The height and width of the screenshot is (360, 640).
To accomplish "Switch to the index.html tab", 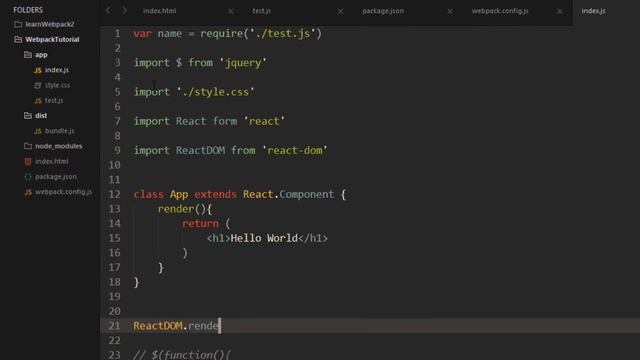I will pos(160,11).
